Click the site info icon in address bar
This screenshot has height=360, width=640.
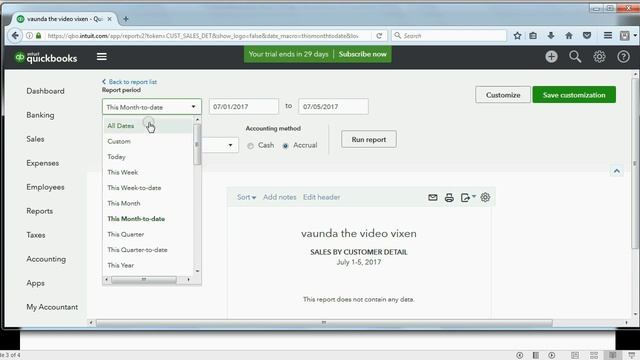29,36
